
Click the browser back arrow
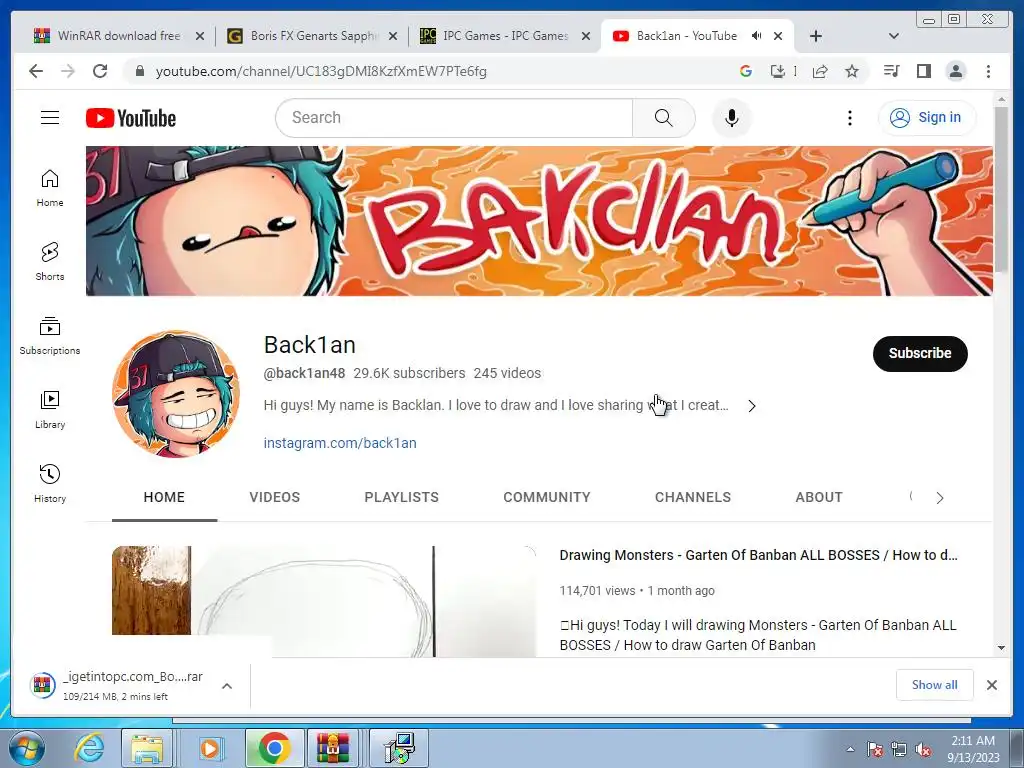point(36,71)
